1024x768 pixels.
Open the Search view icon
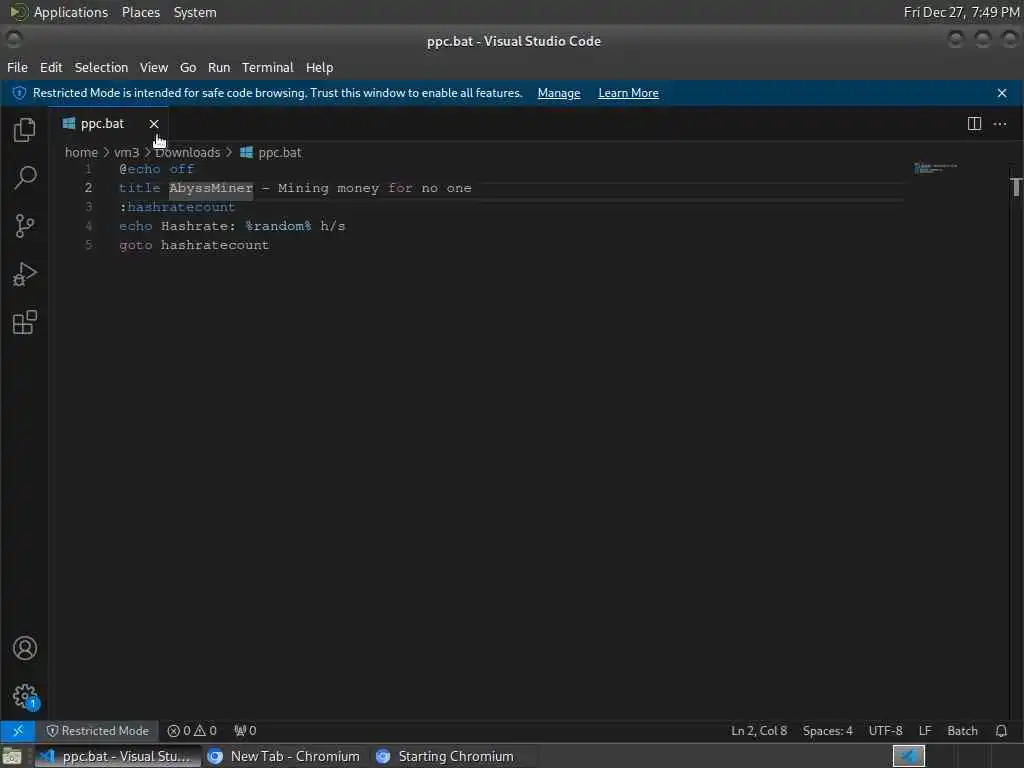coord(25,177)
